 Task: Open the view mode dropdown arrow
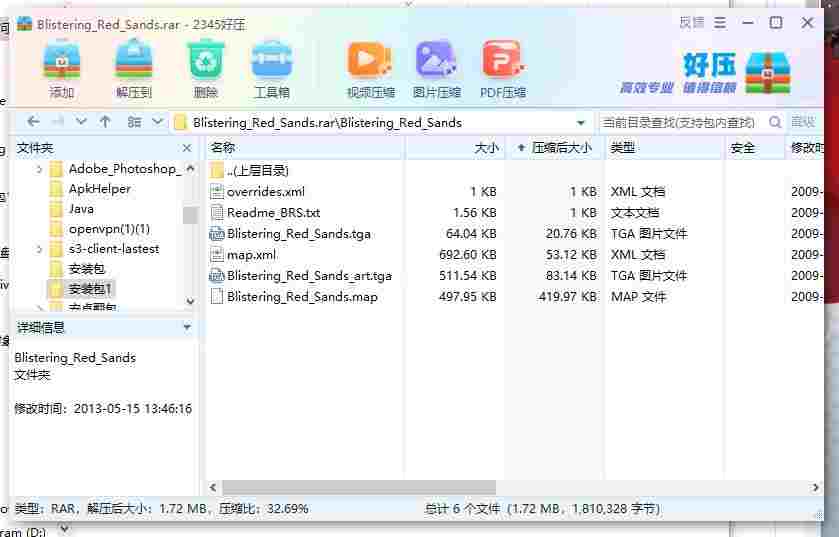157,122
